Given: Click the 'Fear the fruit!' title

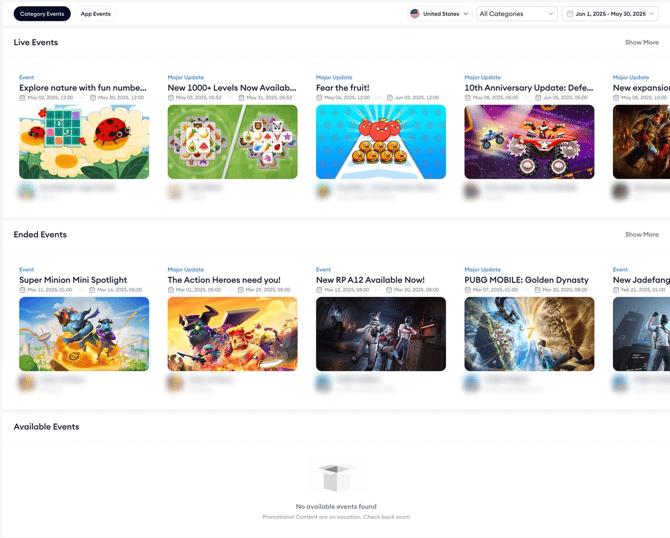Looking at the screenshot, I should pyautogui.click(x=343, y=88).
